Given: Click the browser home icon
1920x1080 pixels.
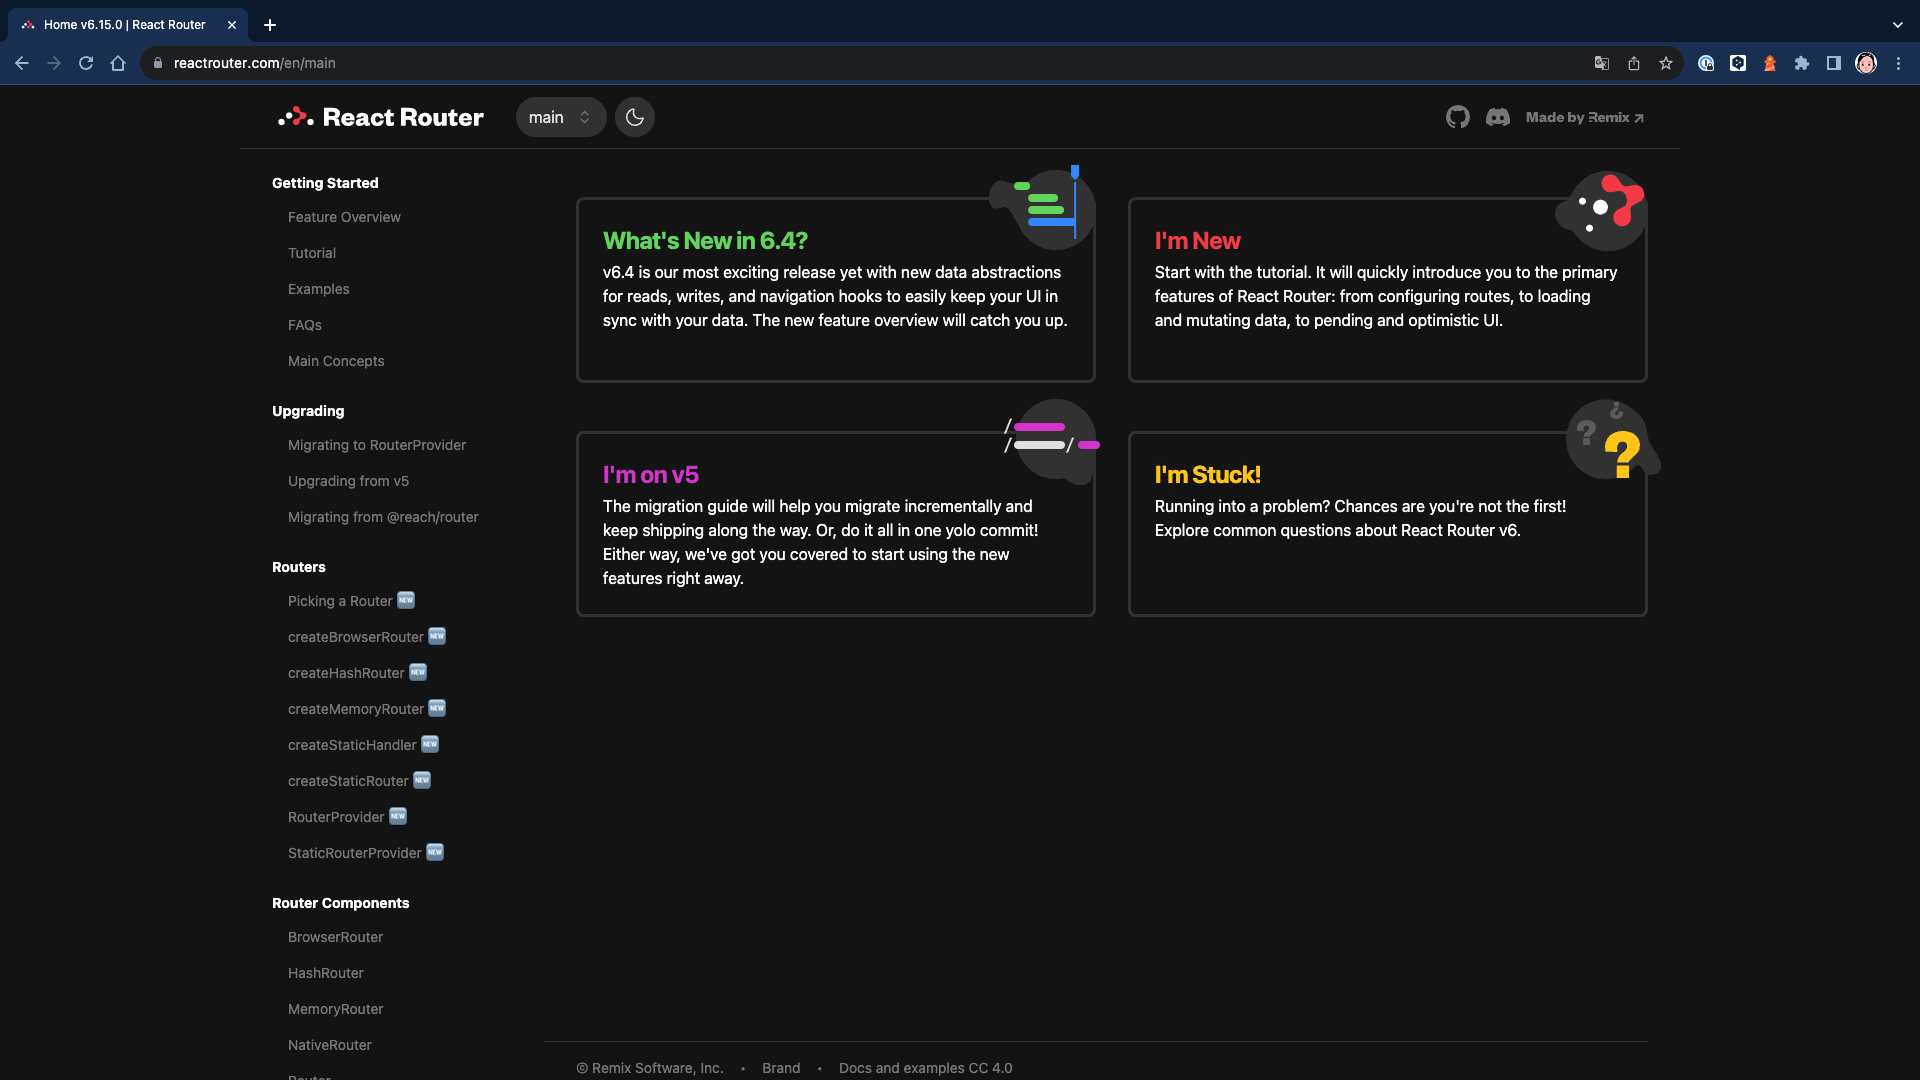Looking at the screenshot, I should (118, 63).
